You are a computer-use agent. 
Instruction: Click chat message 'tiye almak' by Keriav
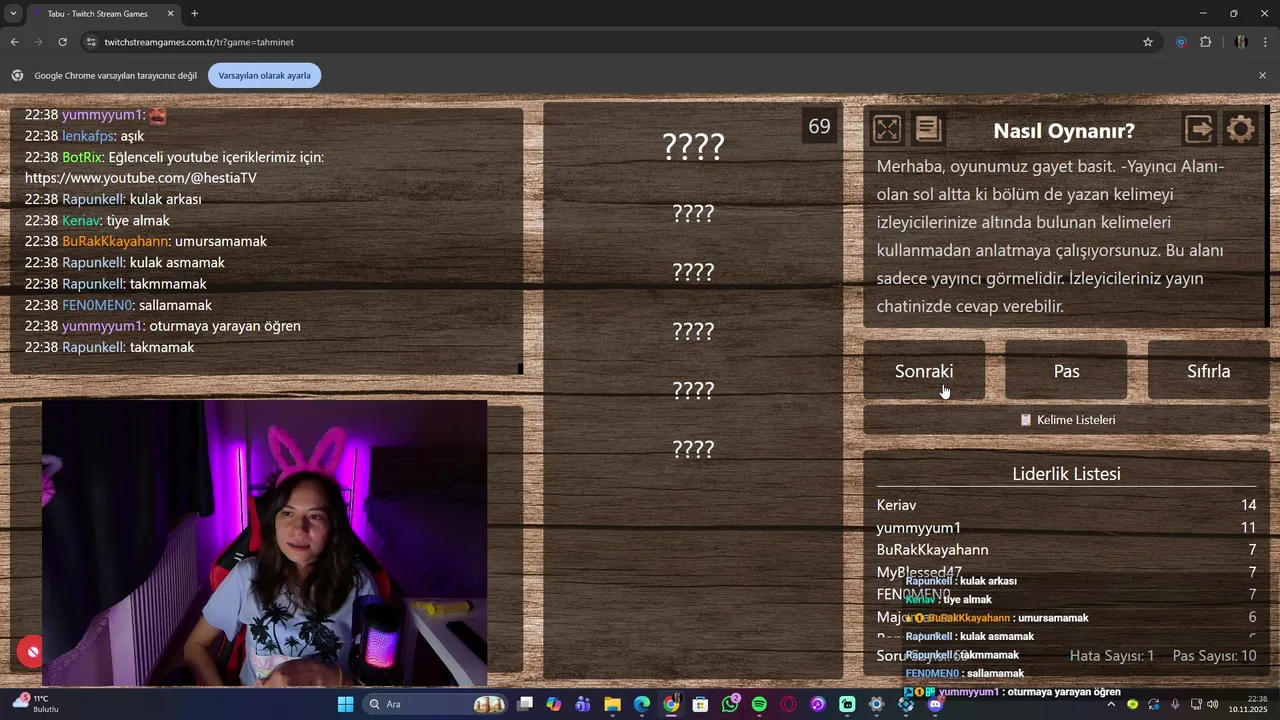tap(138, 220)
